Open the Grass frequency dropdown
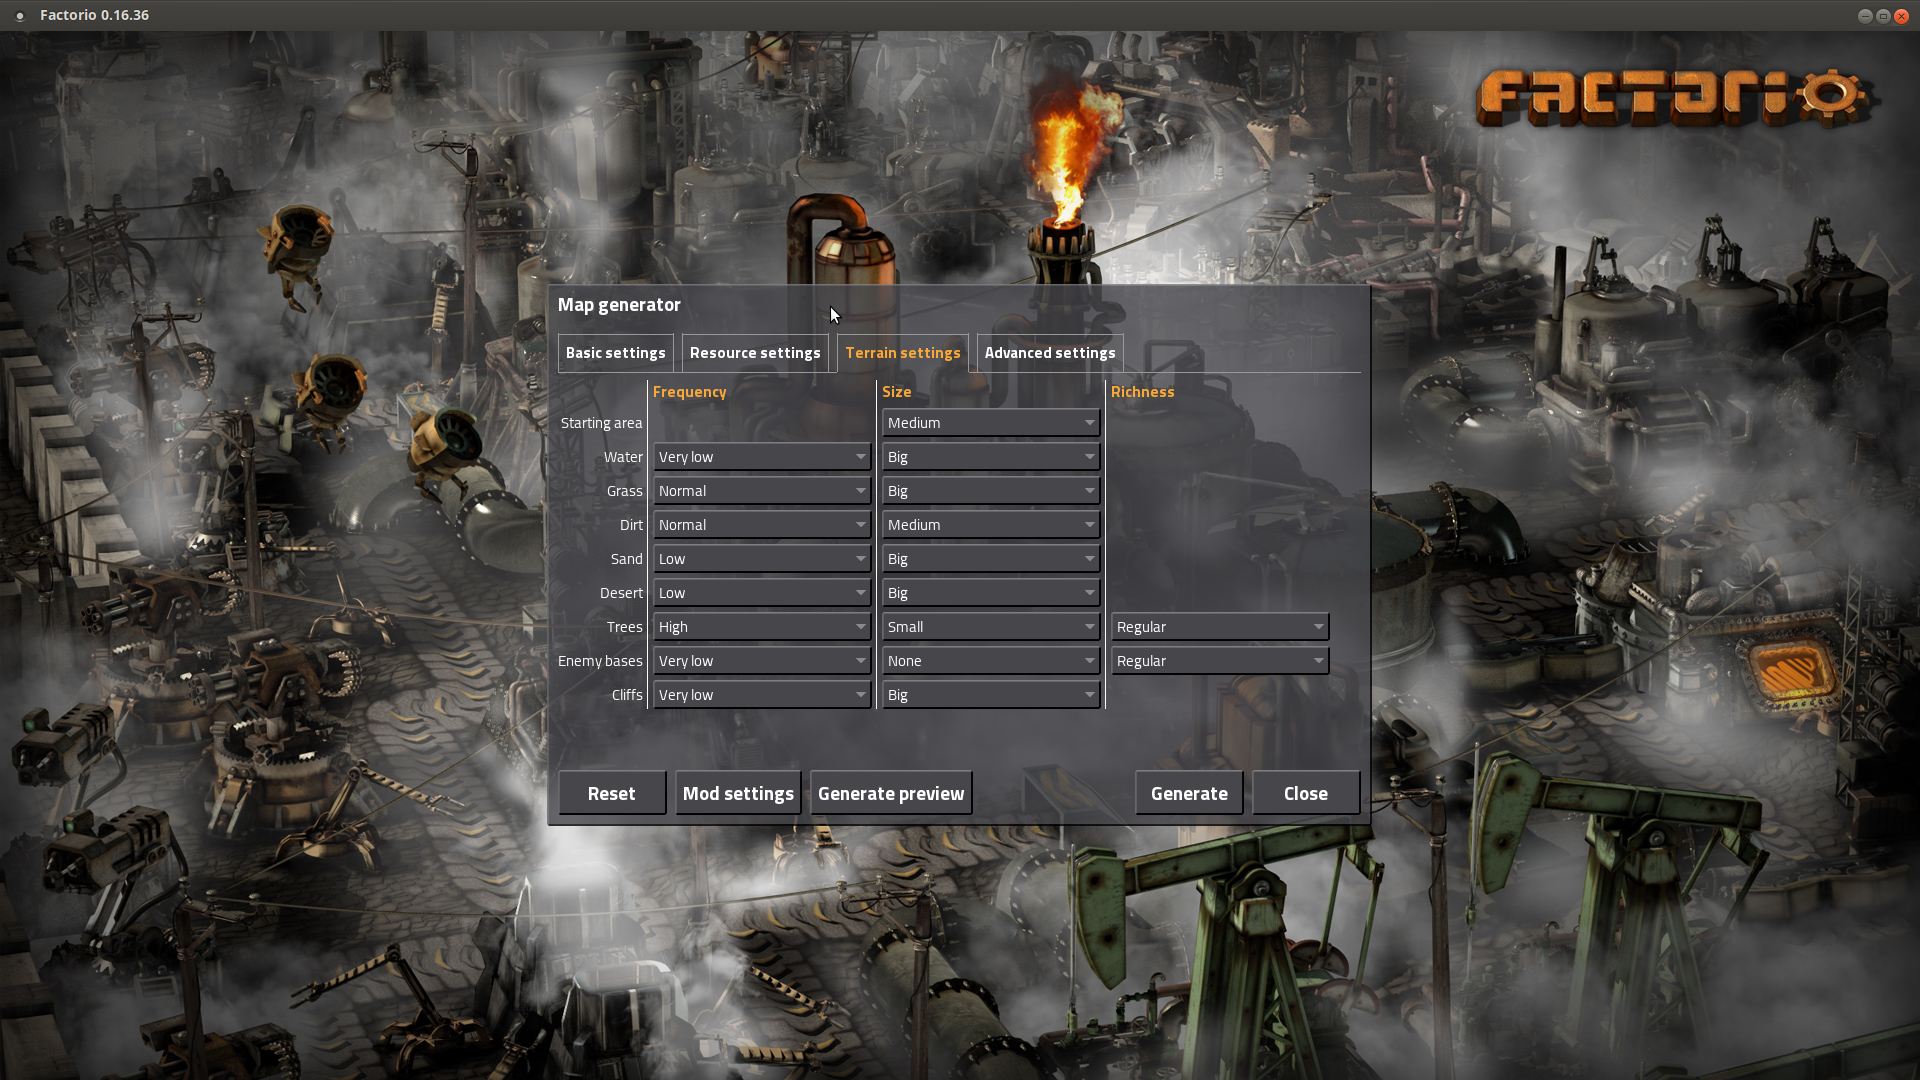This screenshot has height=1080, width=1920. coord(761,490)
